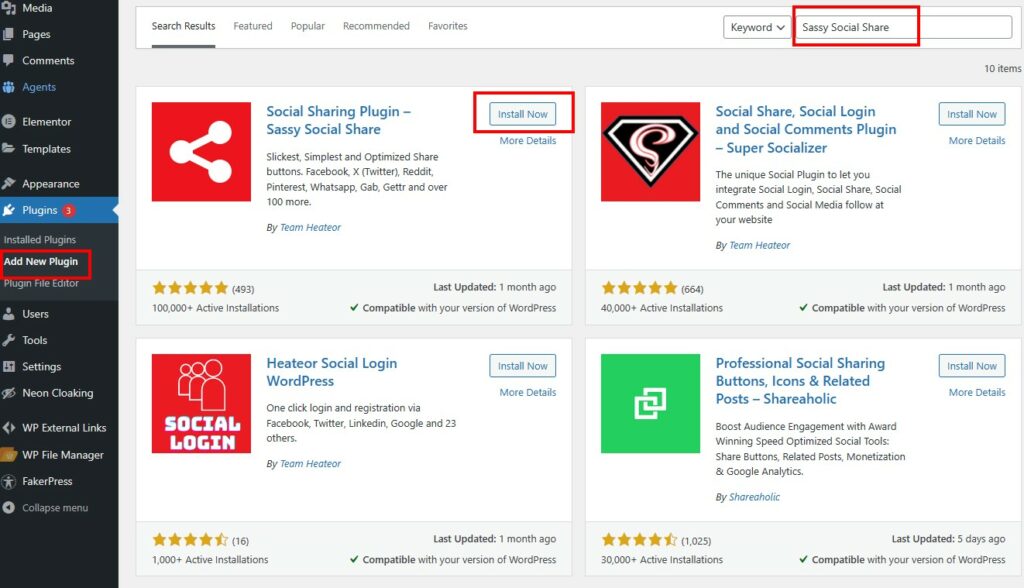Click Team Heateor author link under Super Socializer
This screenshot has height=588, width=1024.
[760, 245]
